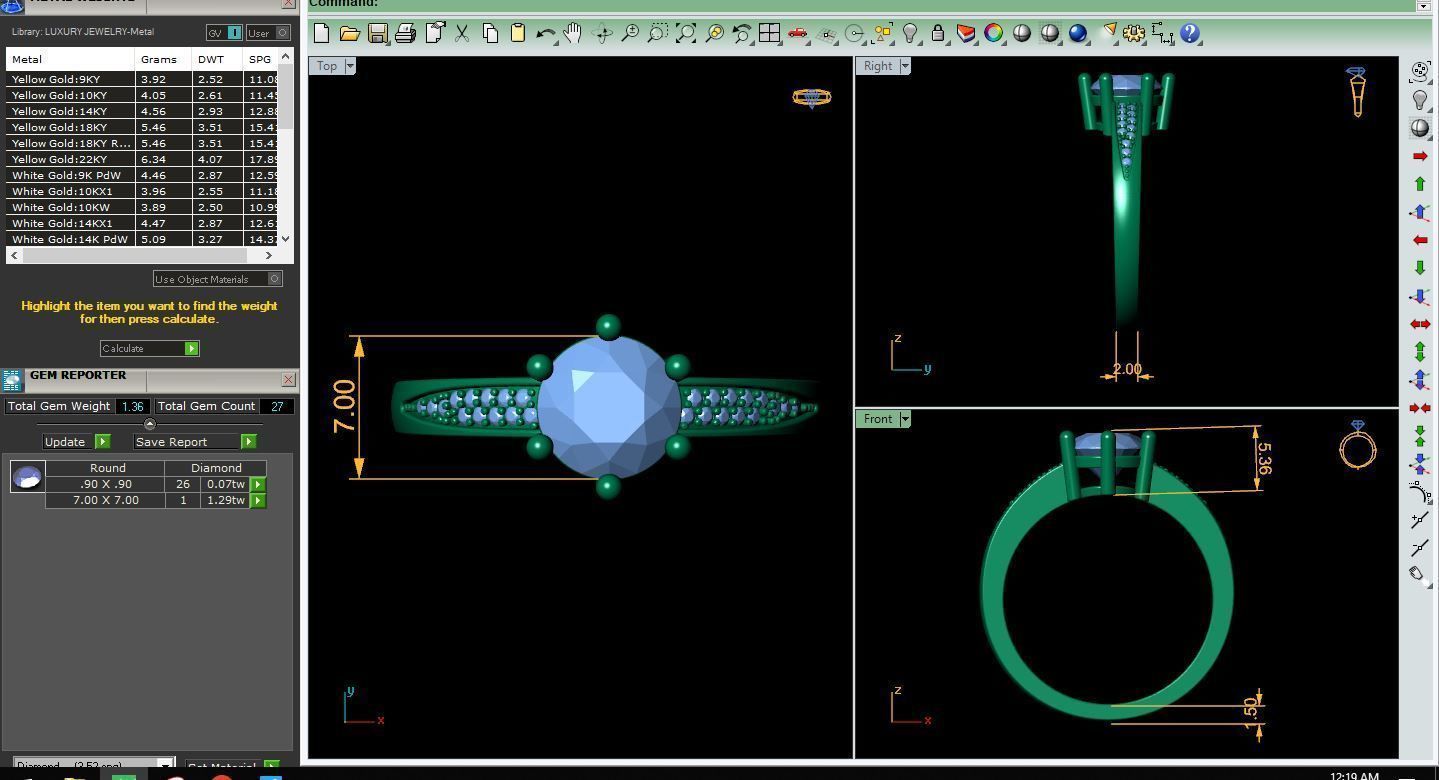Screen dimensions: 1439x780
Task: Select the Zoom dynamic magnifier tool
Action: (630, 33)
